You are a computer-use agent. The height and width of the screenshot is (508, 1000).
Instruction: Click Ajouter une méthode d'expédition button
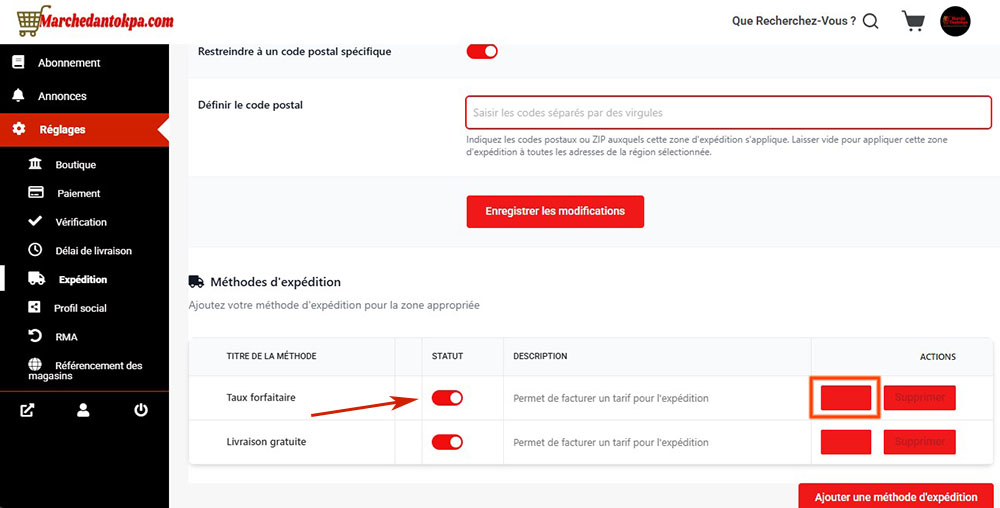(x=896, y=497)
